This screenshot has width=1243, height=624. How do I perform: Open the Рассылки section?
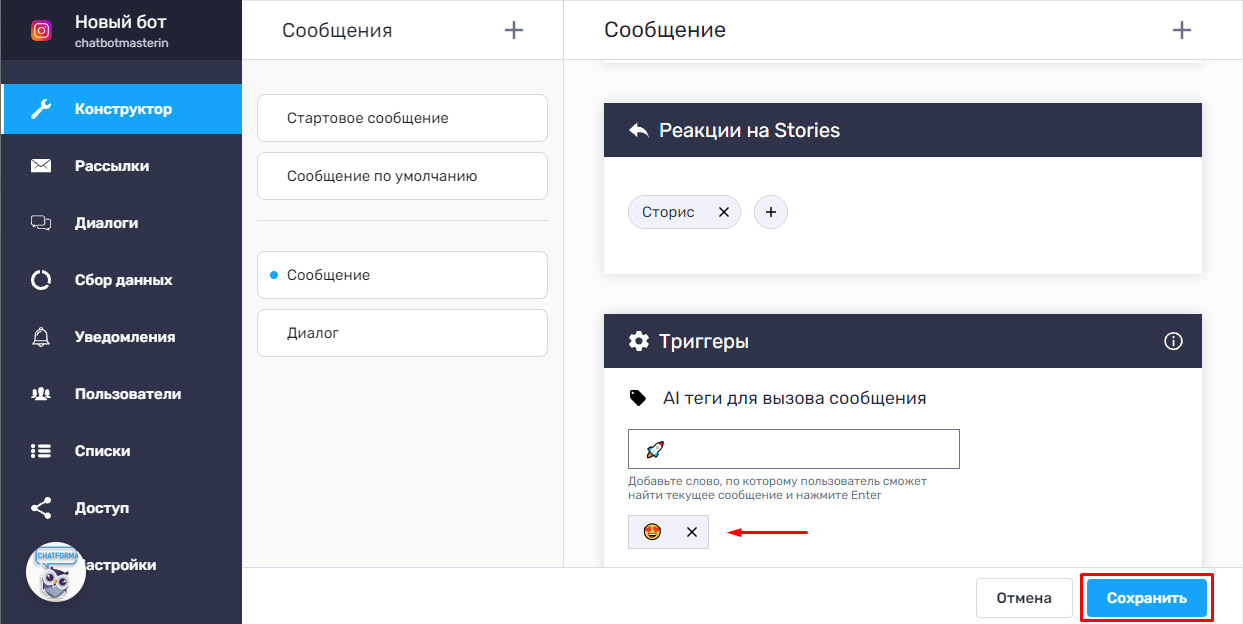111,166
